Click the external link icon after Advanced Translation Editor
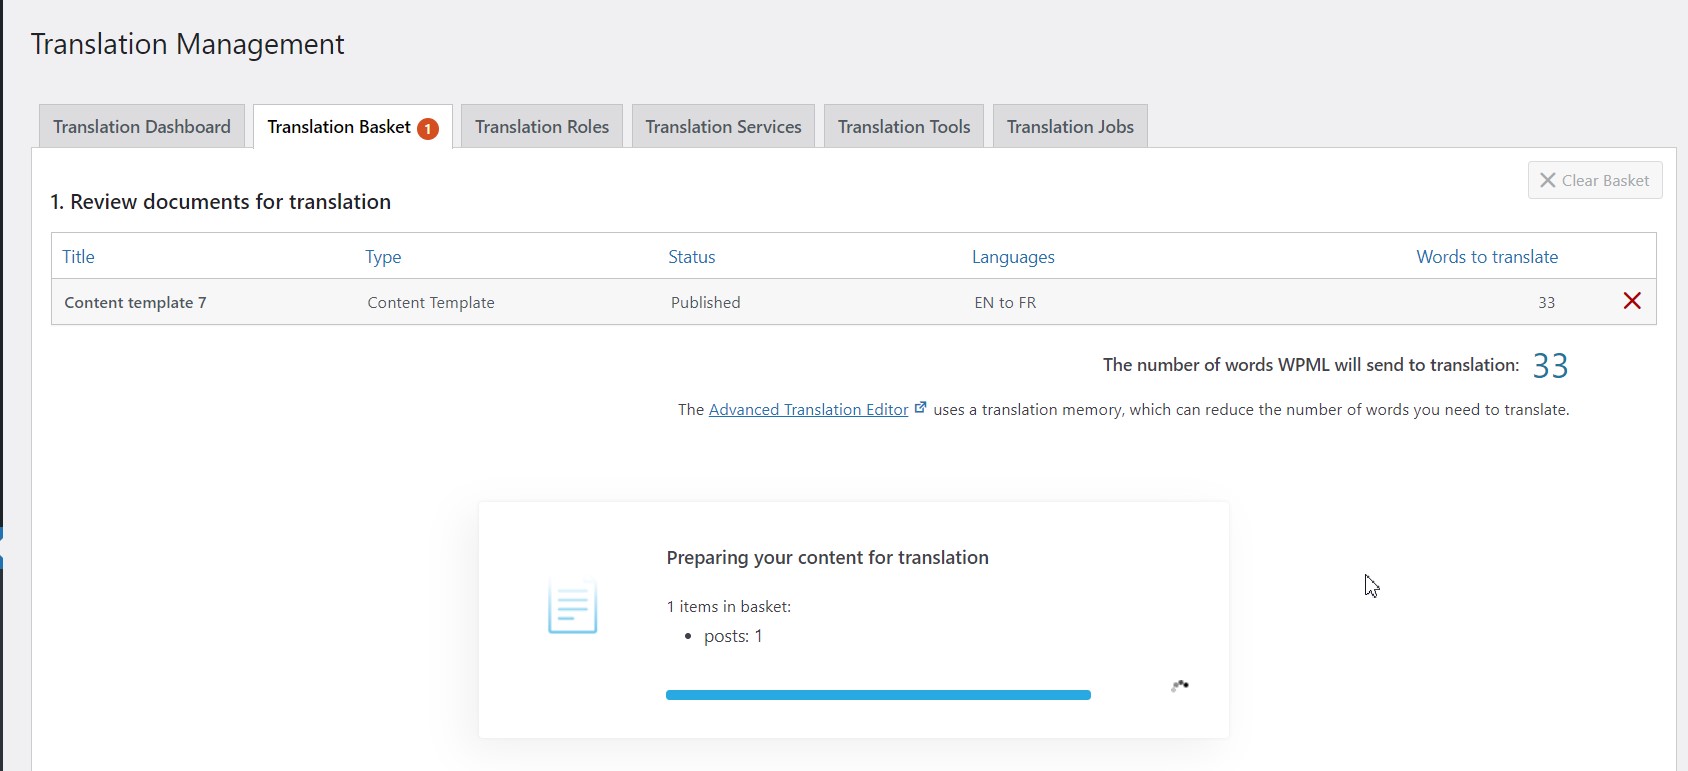 (x=920, y=408)
